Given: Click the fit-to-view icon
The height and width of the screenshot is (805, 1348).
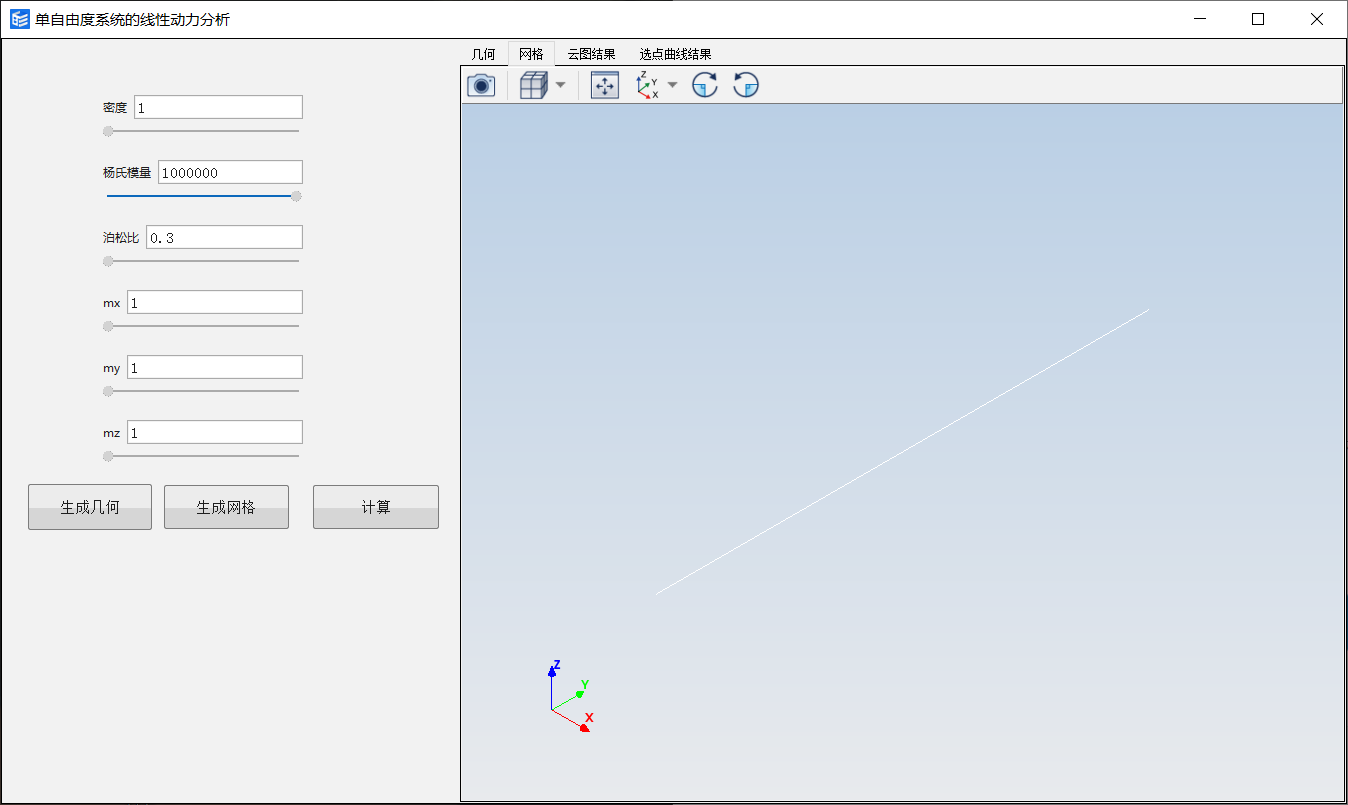Looking at the screenshot, I should [604, 86].
